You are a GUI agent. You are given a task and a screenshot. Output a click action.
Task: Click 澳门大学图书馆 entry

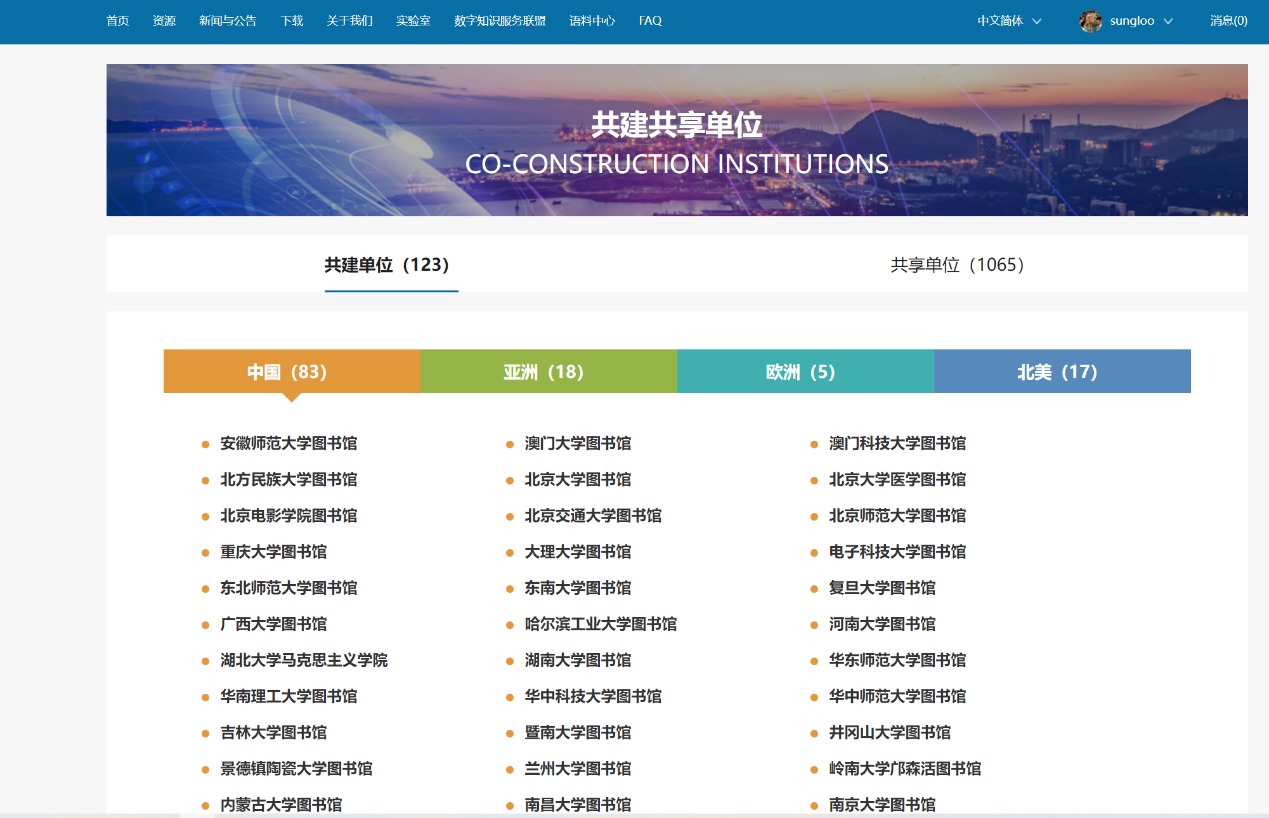578,443
